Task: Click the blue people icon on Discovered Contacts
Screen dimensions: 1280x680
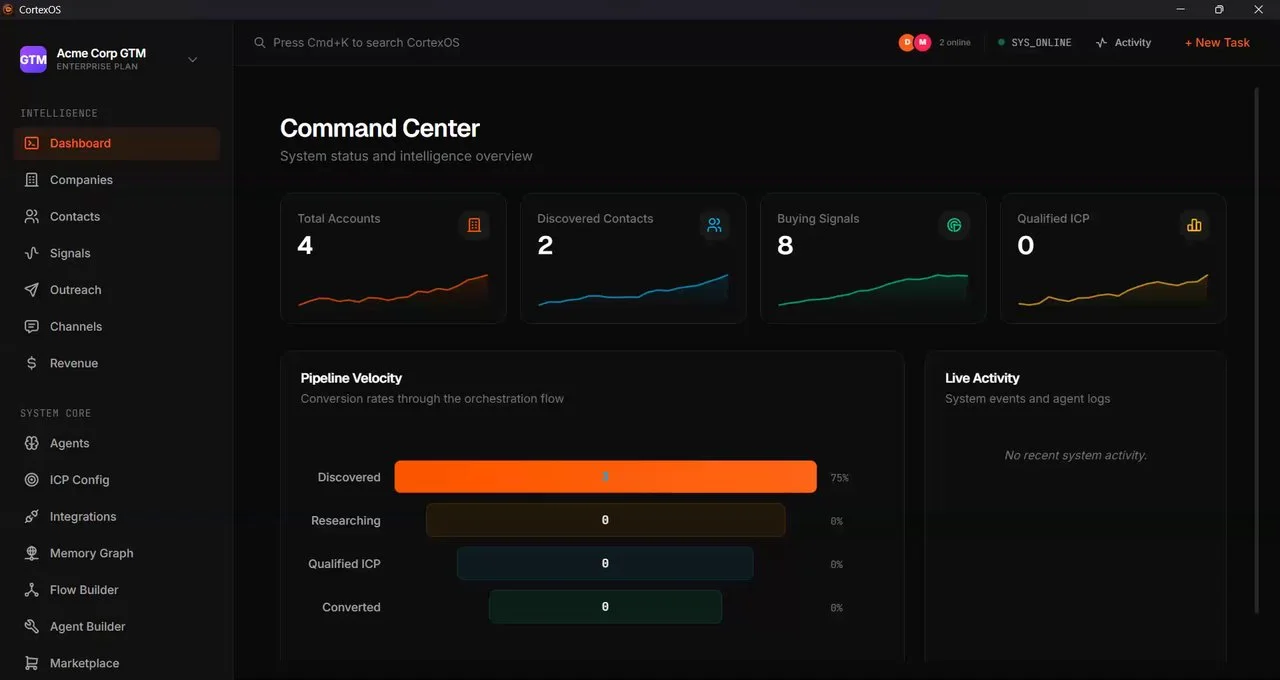Action: (714, 225)
